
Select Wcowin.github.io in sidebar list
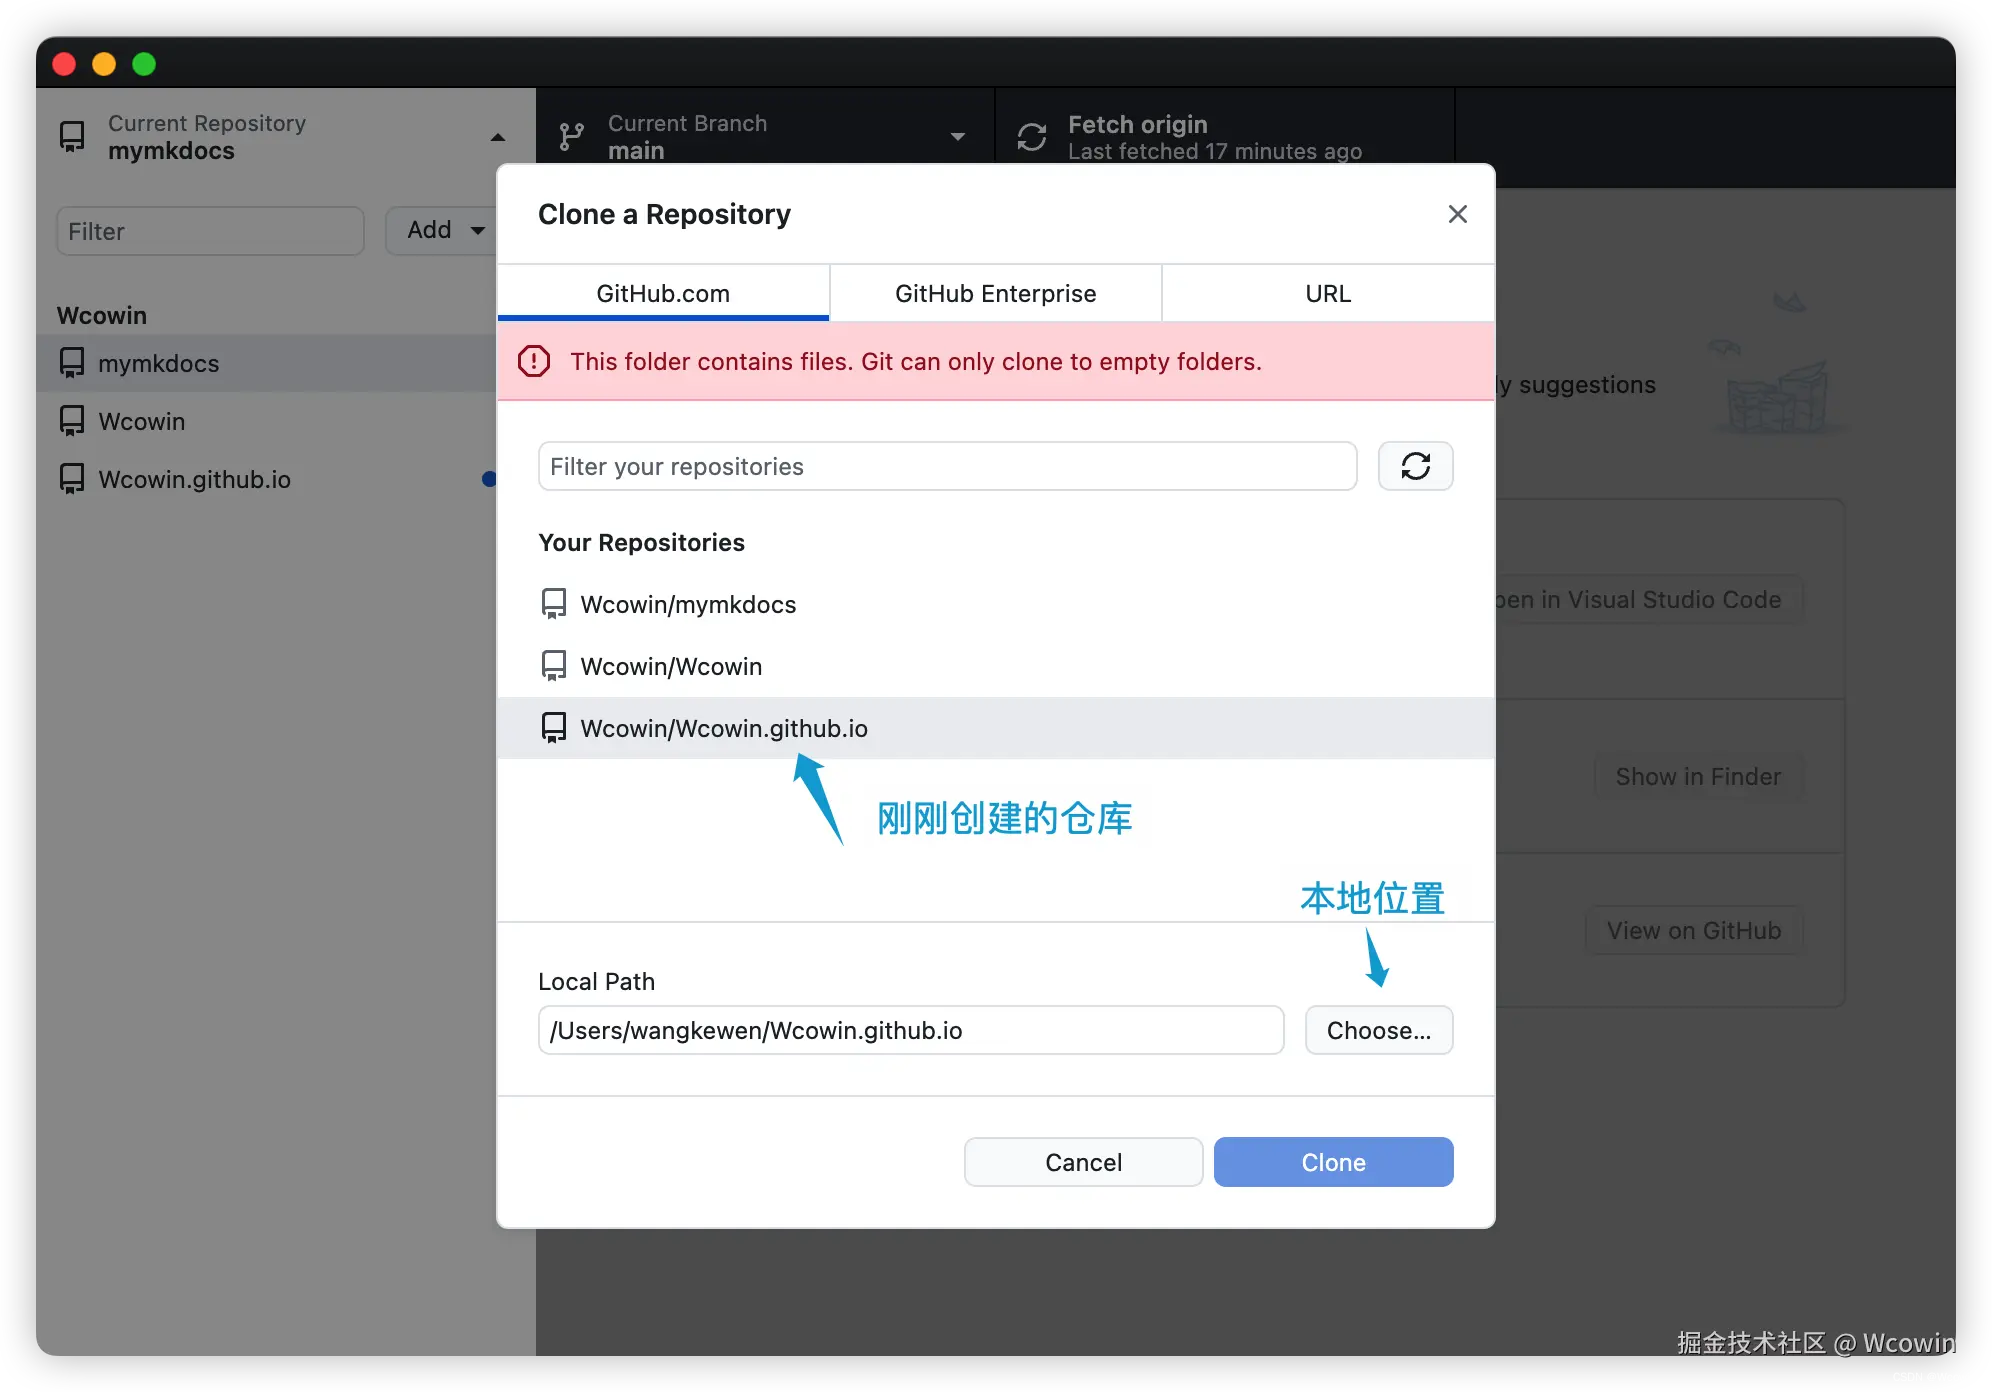coord(194,479)
